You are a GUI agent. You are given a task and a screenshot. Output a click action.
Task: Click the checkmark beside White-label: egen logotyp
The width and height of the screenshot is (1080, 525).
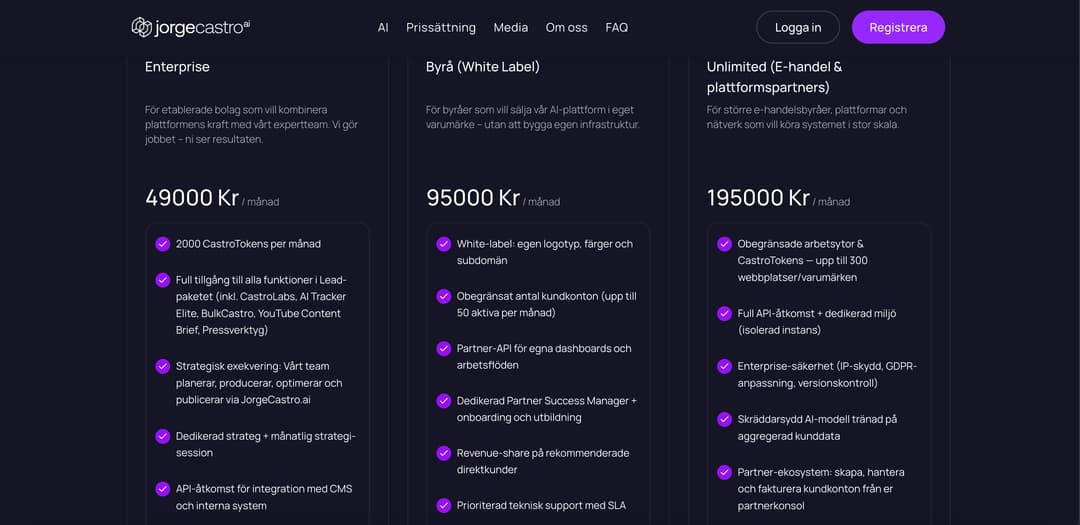pyautogui.click(x=444, y=244)
